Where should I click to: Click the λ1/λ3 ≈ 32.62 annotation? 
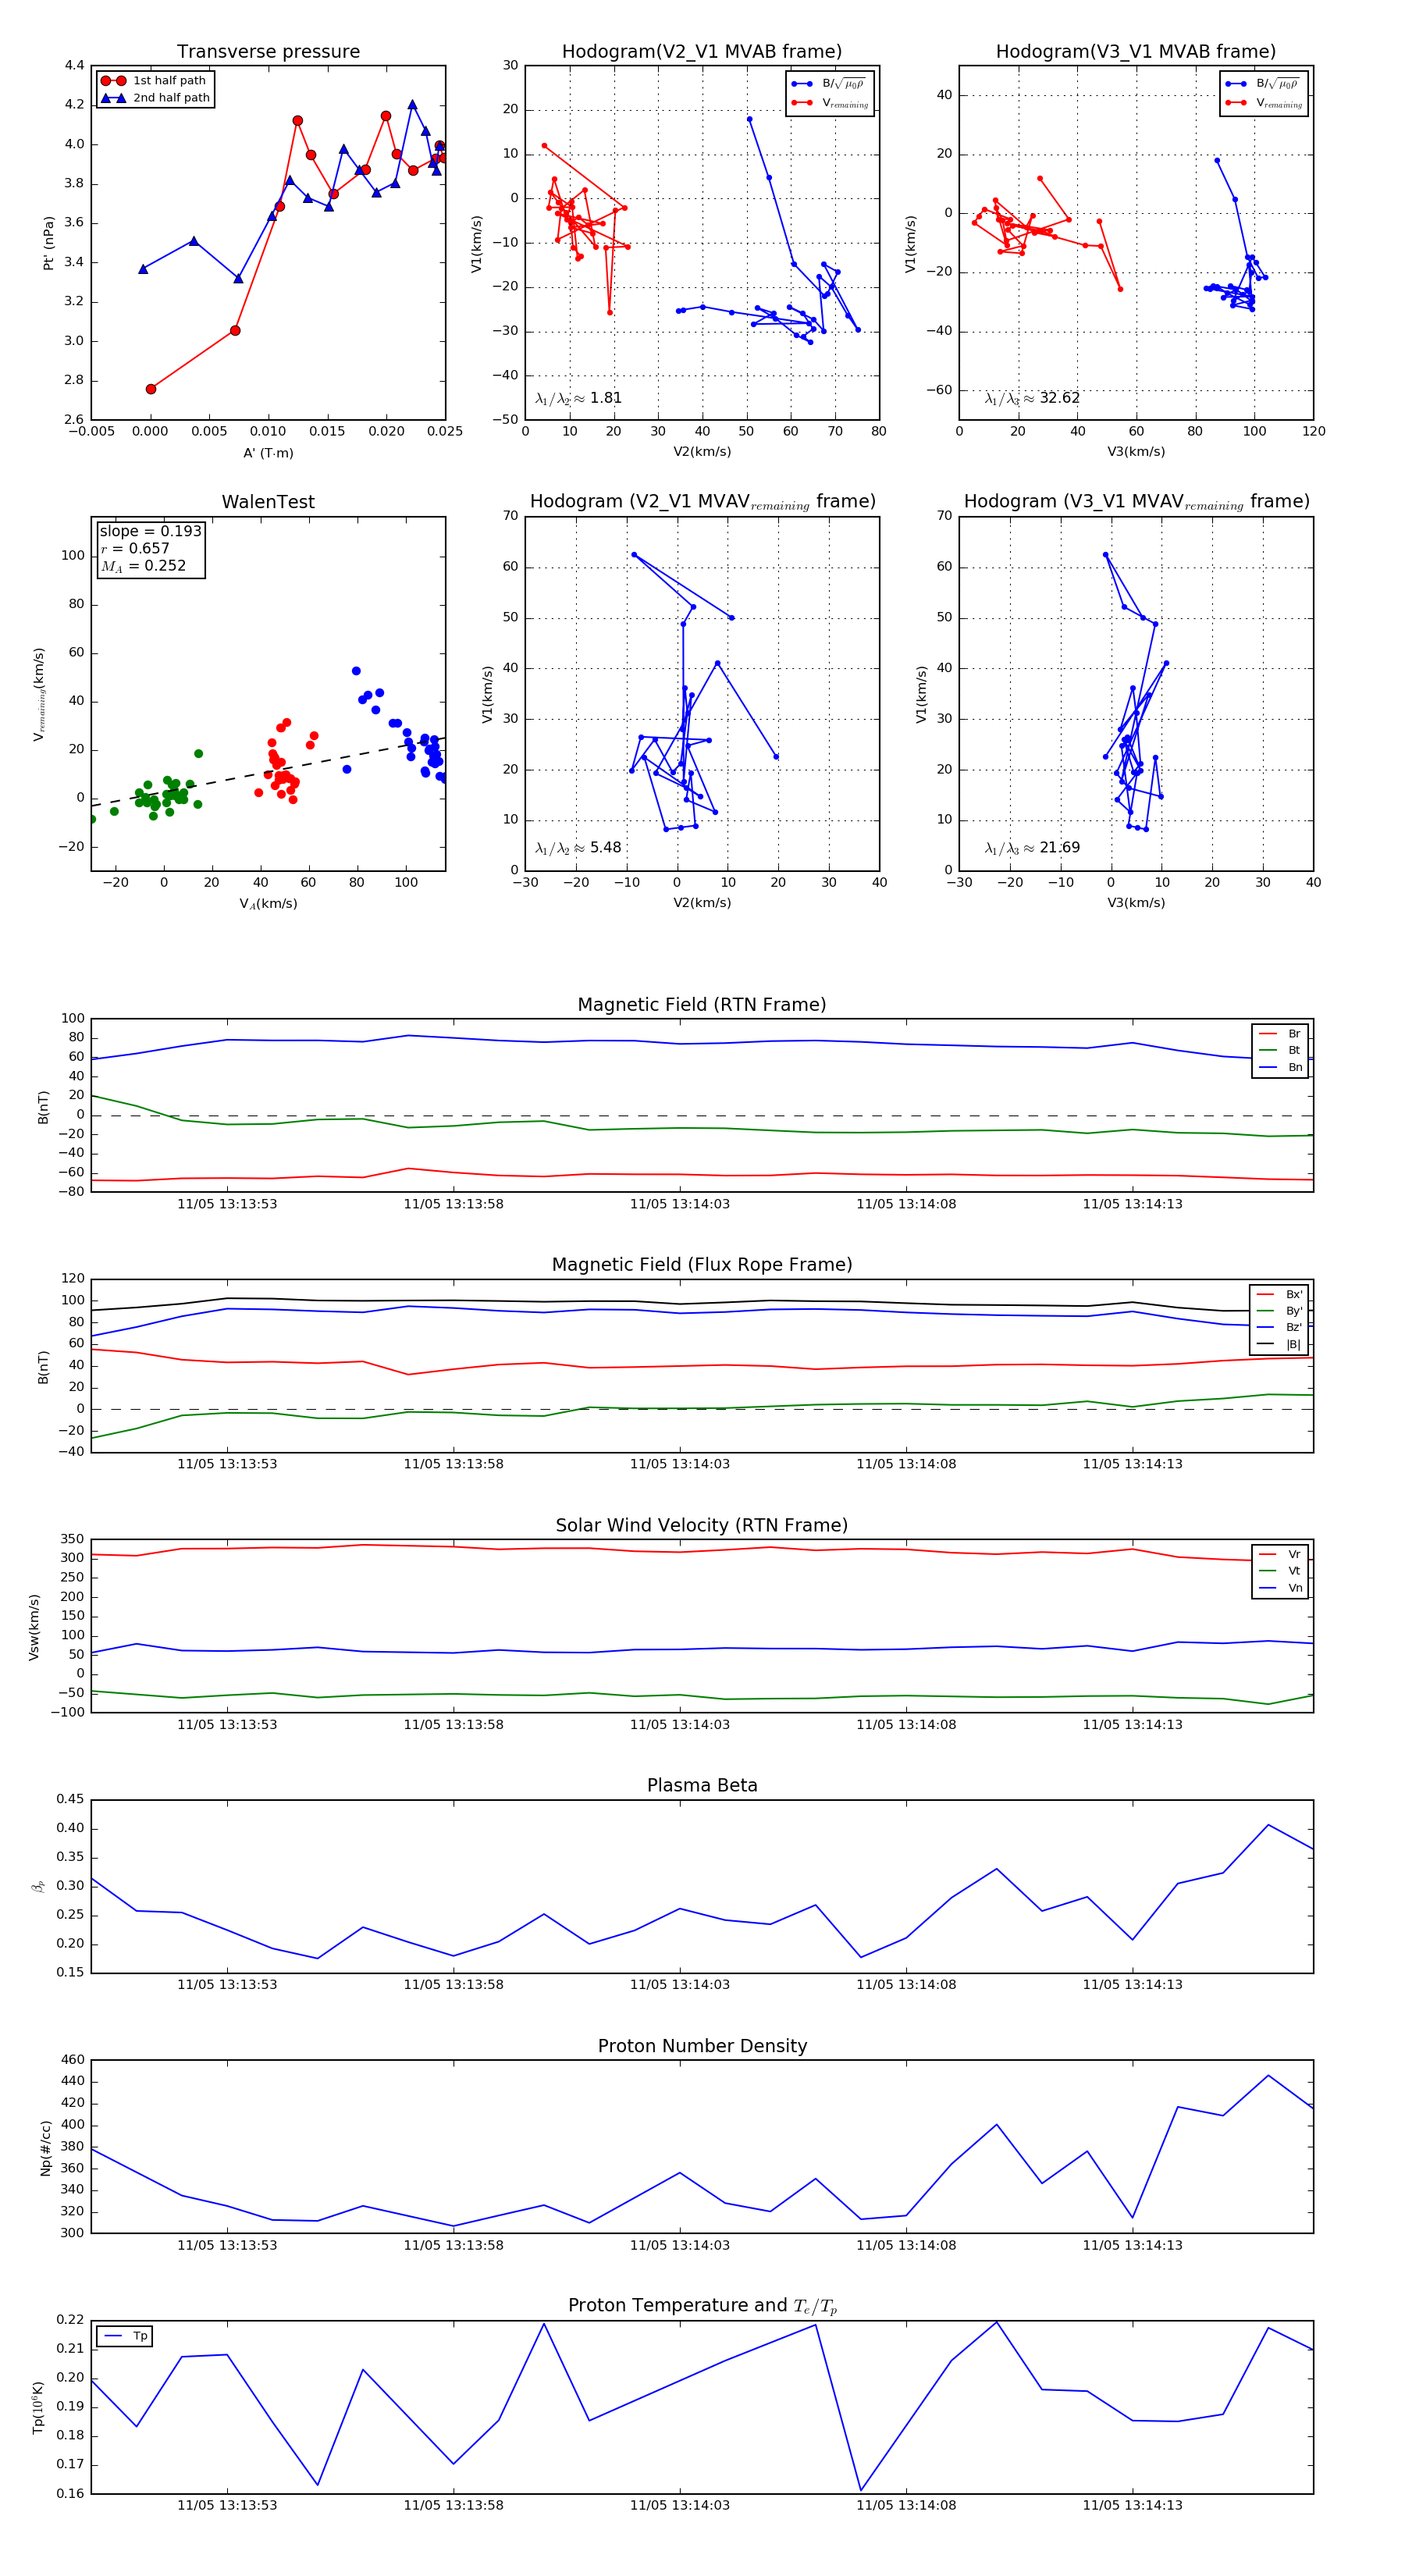pos(1032,398)
